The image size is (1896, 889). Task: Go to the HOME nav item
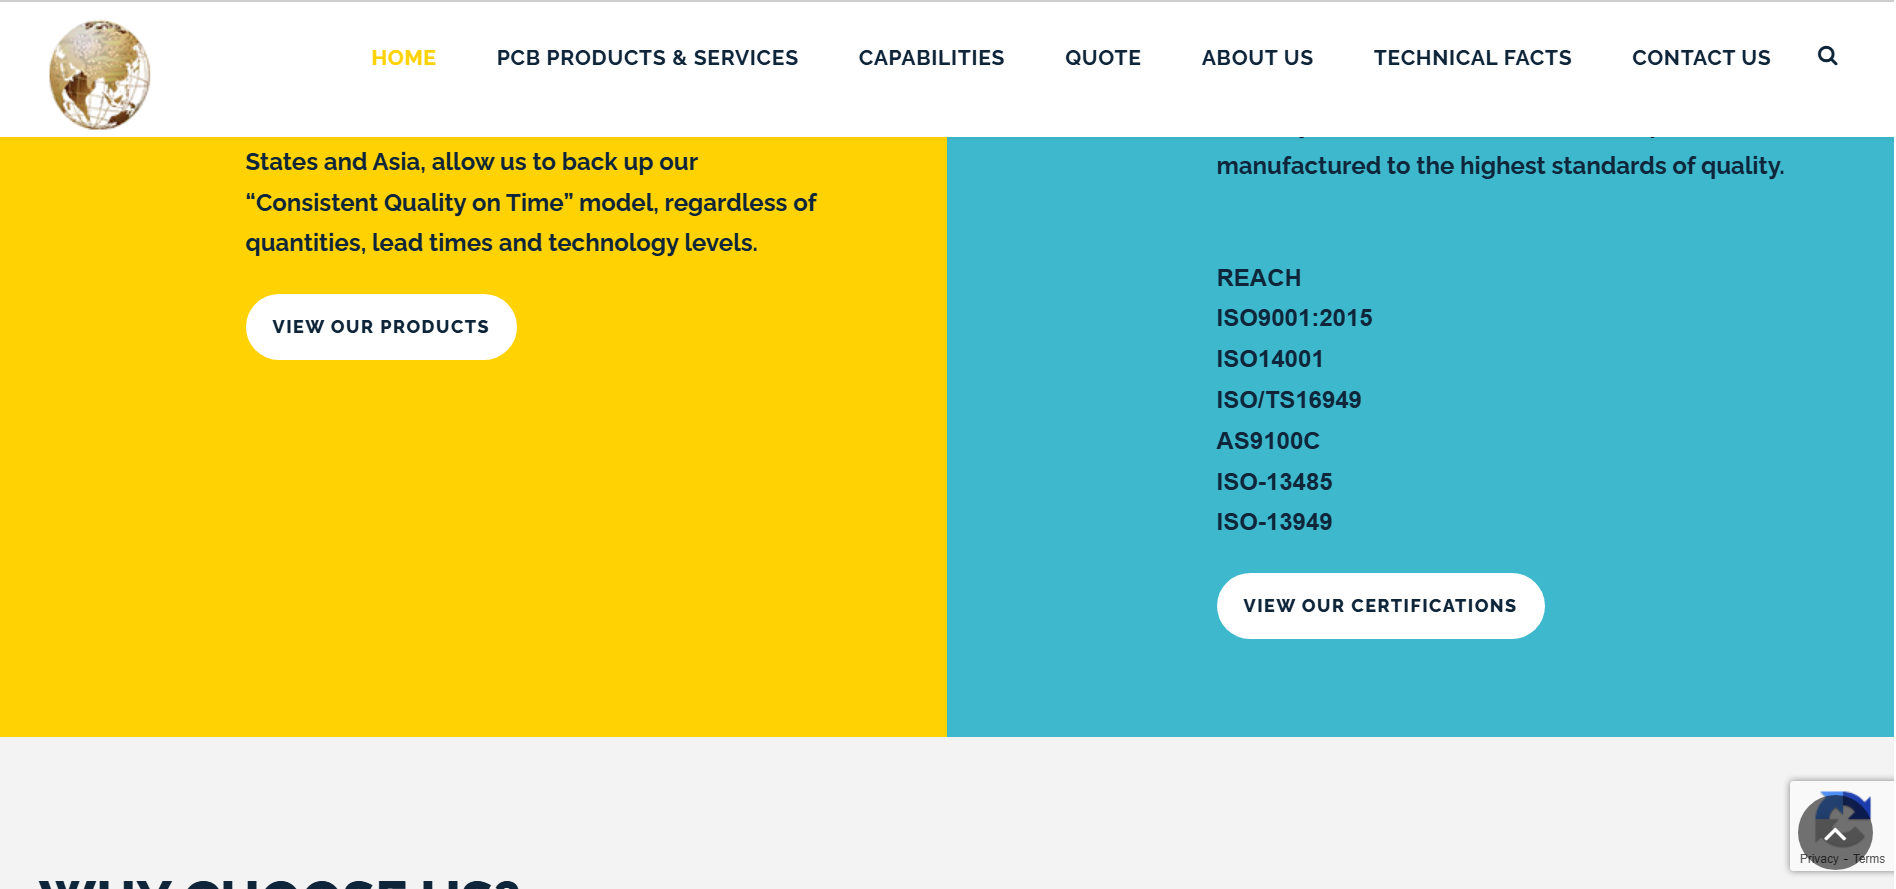click(403, 58)
